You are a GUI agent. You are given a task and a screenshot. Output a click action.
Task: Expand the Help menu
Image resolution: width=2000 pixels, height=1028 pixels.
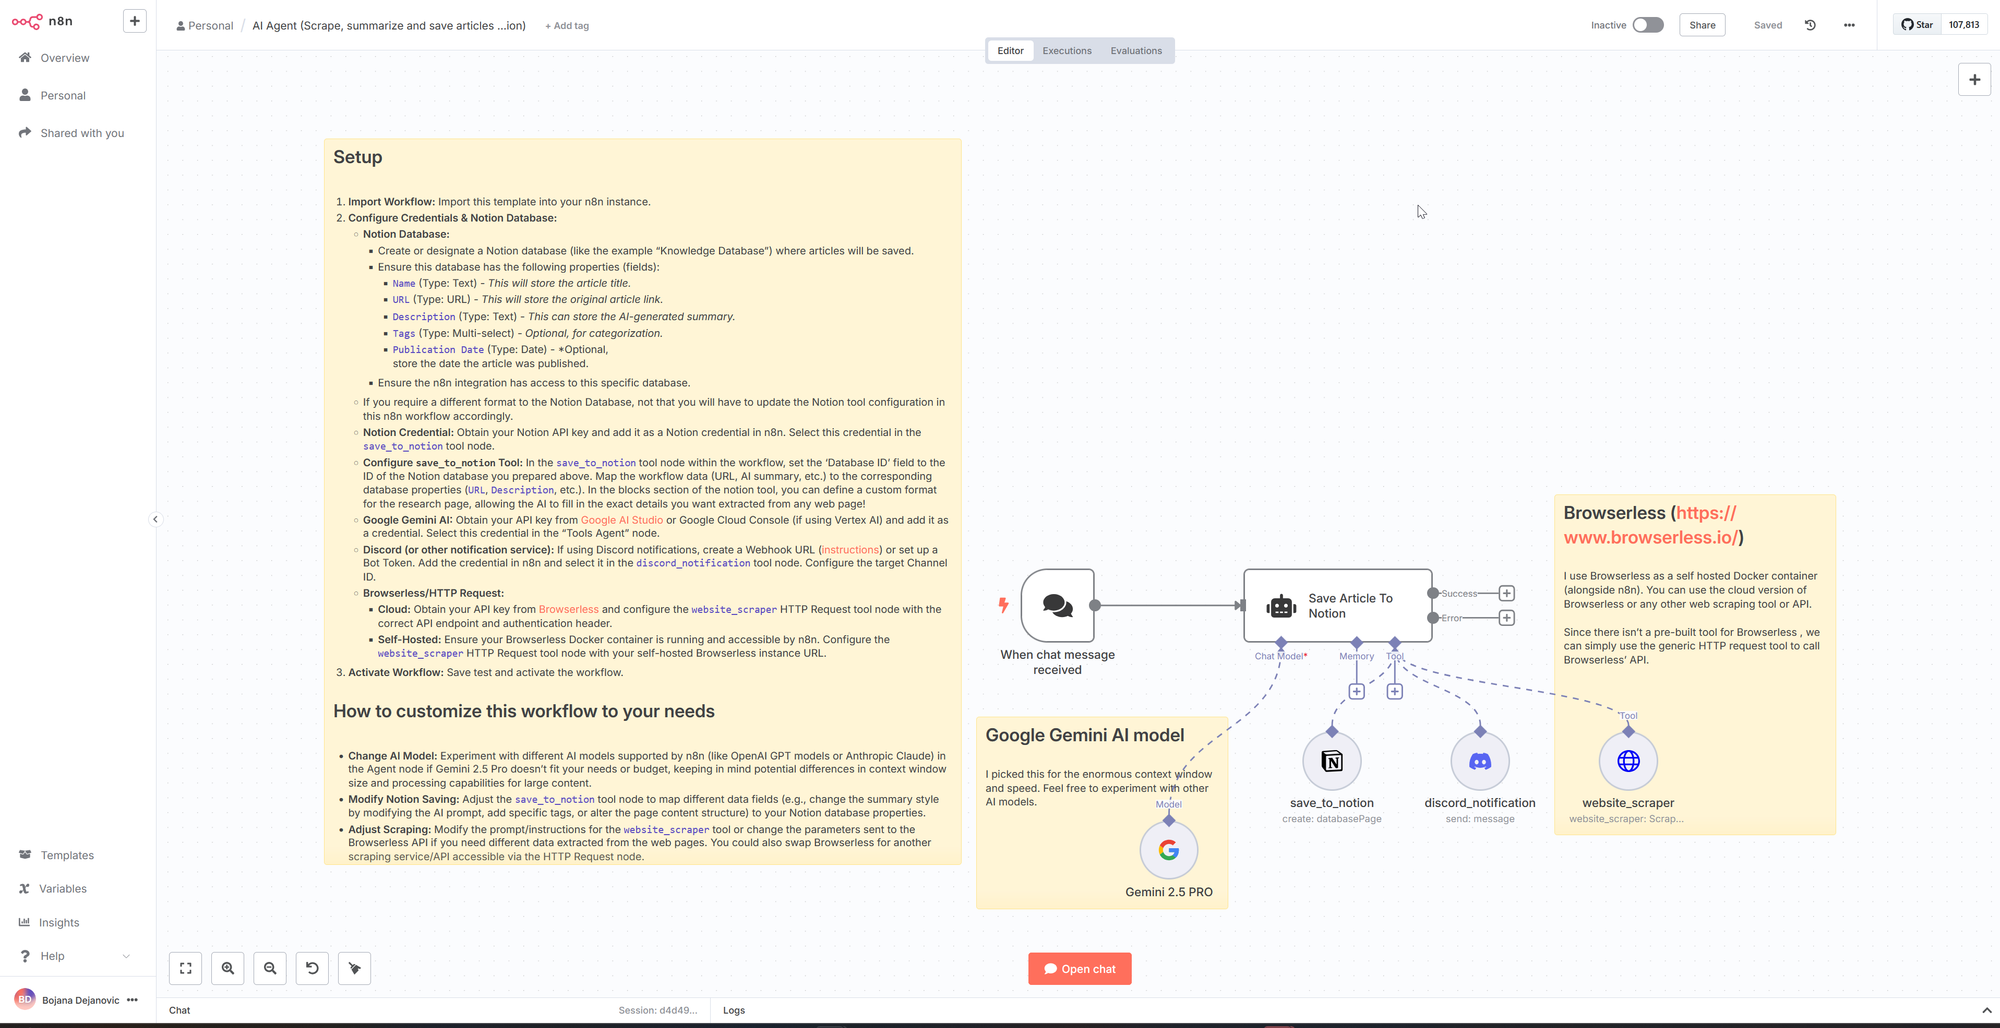[52, 956]
